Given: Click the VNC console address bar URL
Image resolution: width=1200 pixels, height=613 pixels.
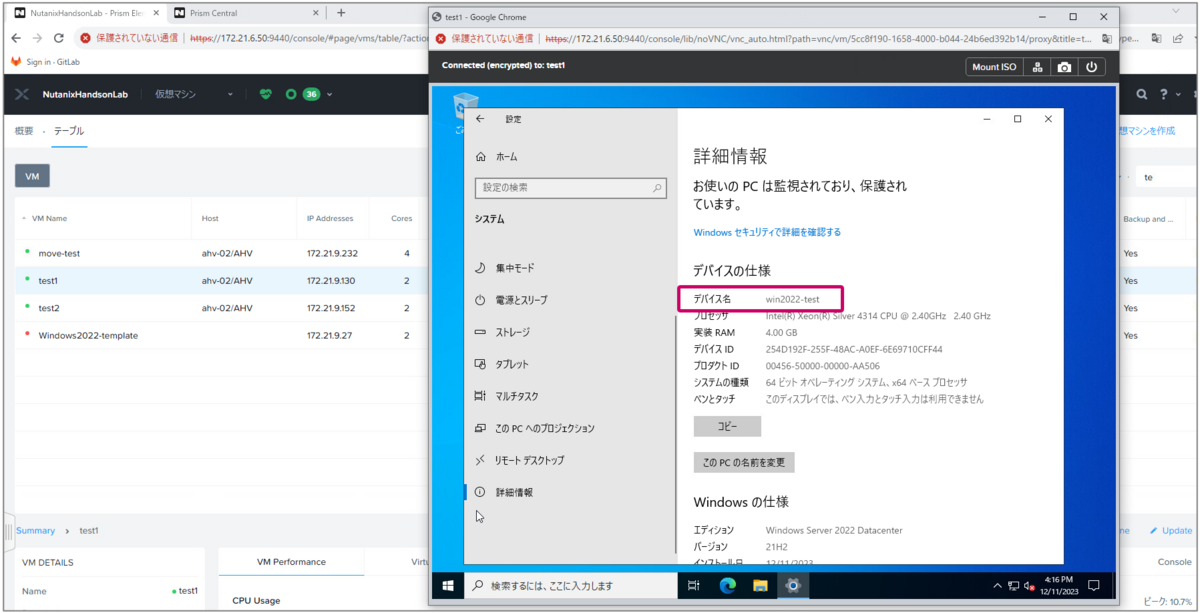Looking at the screenshot, I should pos(820,38).
